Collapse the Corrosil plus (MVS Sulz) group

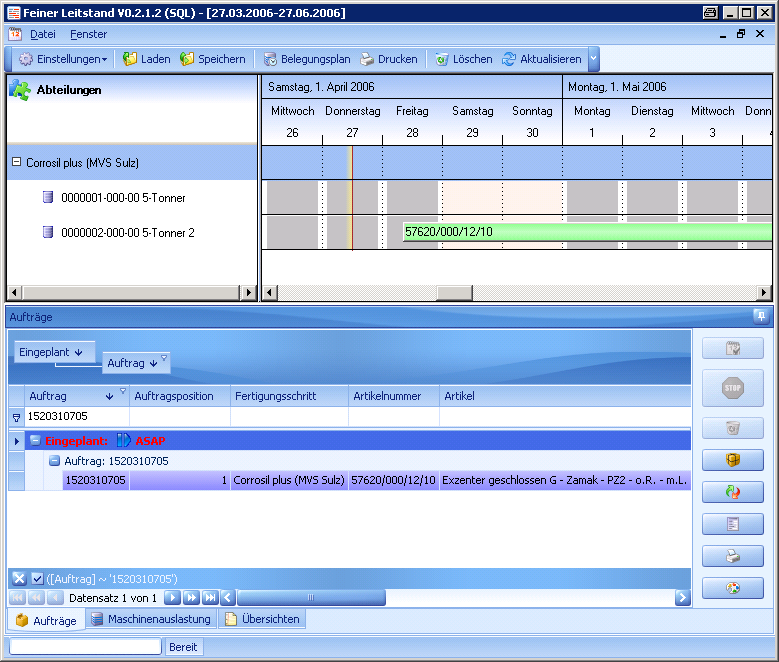[16, 162]
